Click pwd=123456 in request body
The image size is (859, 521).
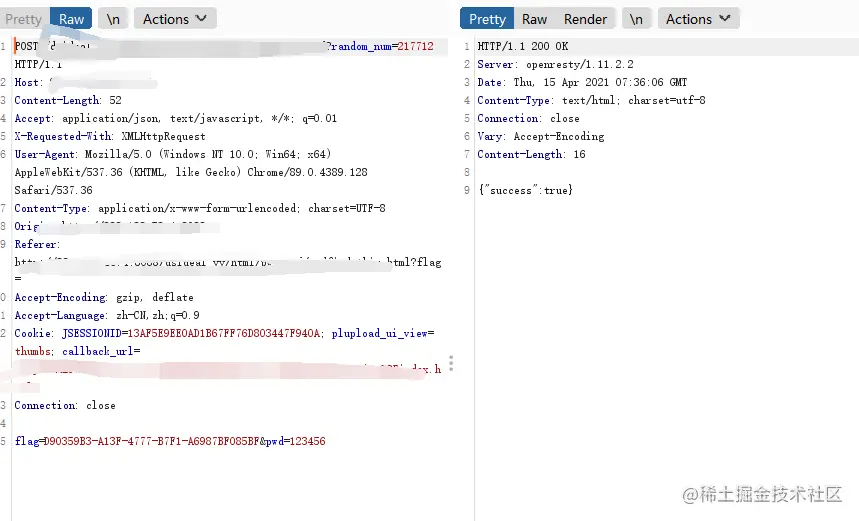[296, 442]
